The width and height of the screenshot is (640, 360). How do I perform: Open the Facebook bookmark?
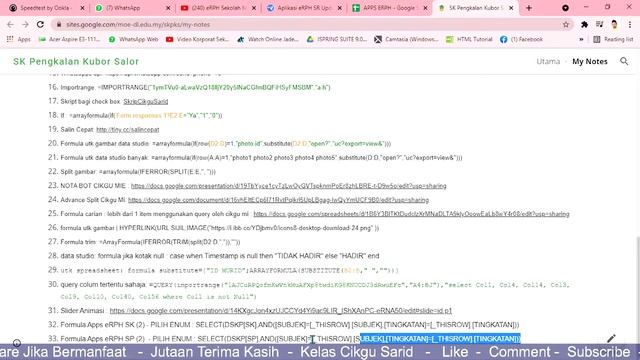[522, 39]
